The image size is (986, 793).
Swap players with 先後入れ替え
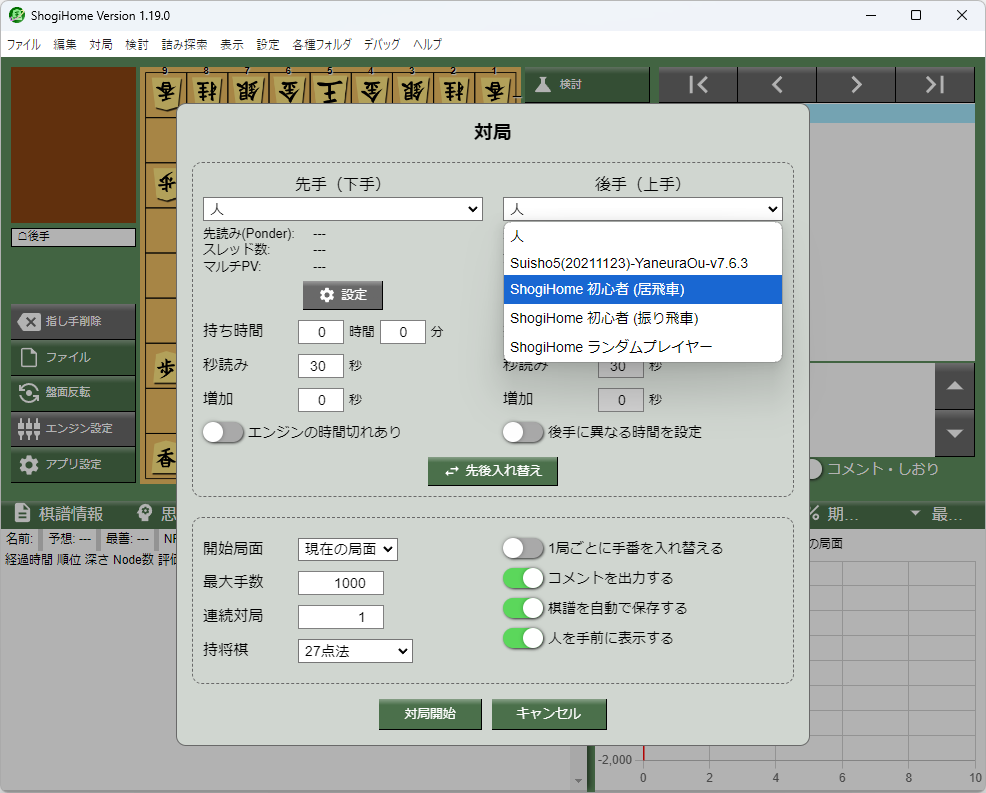click(492, 471)
